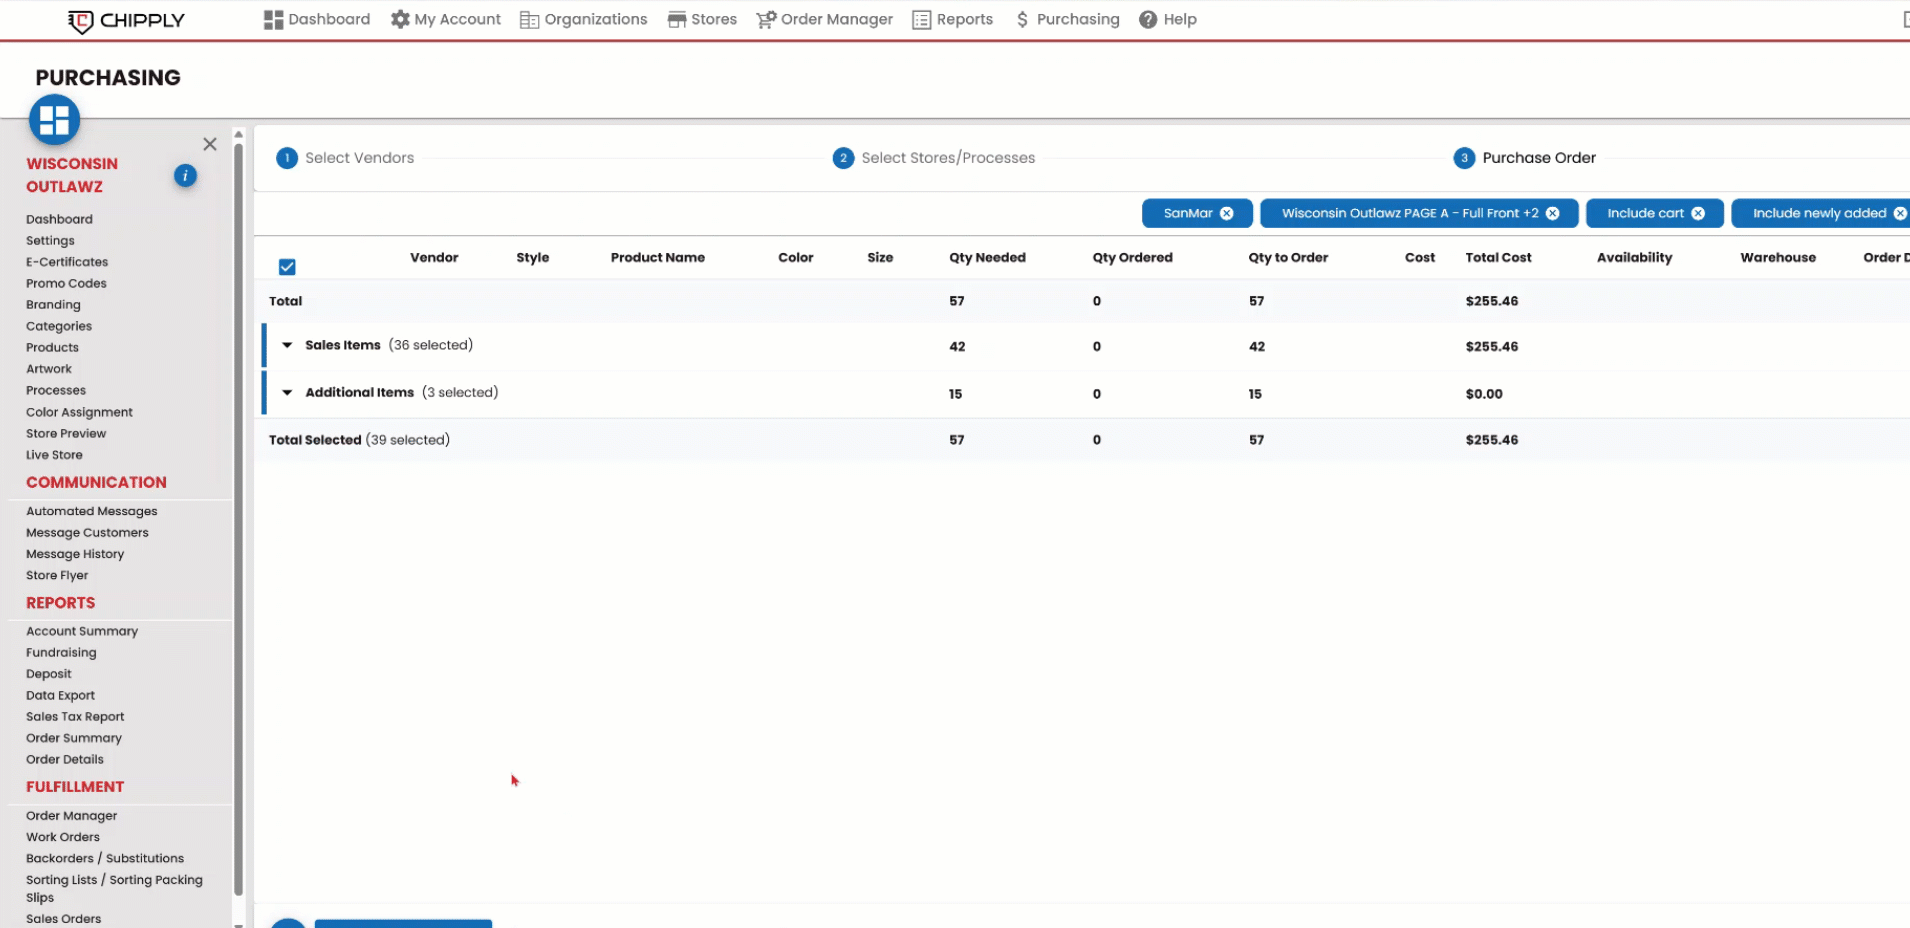Collapse the Additional Items group
The image size is (1910, 928).
tap(287, 393)
